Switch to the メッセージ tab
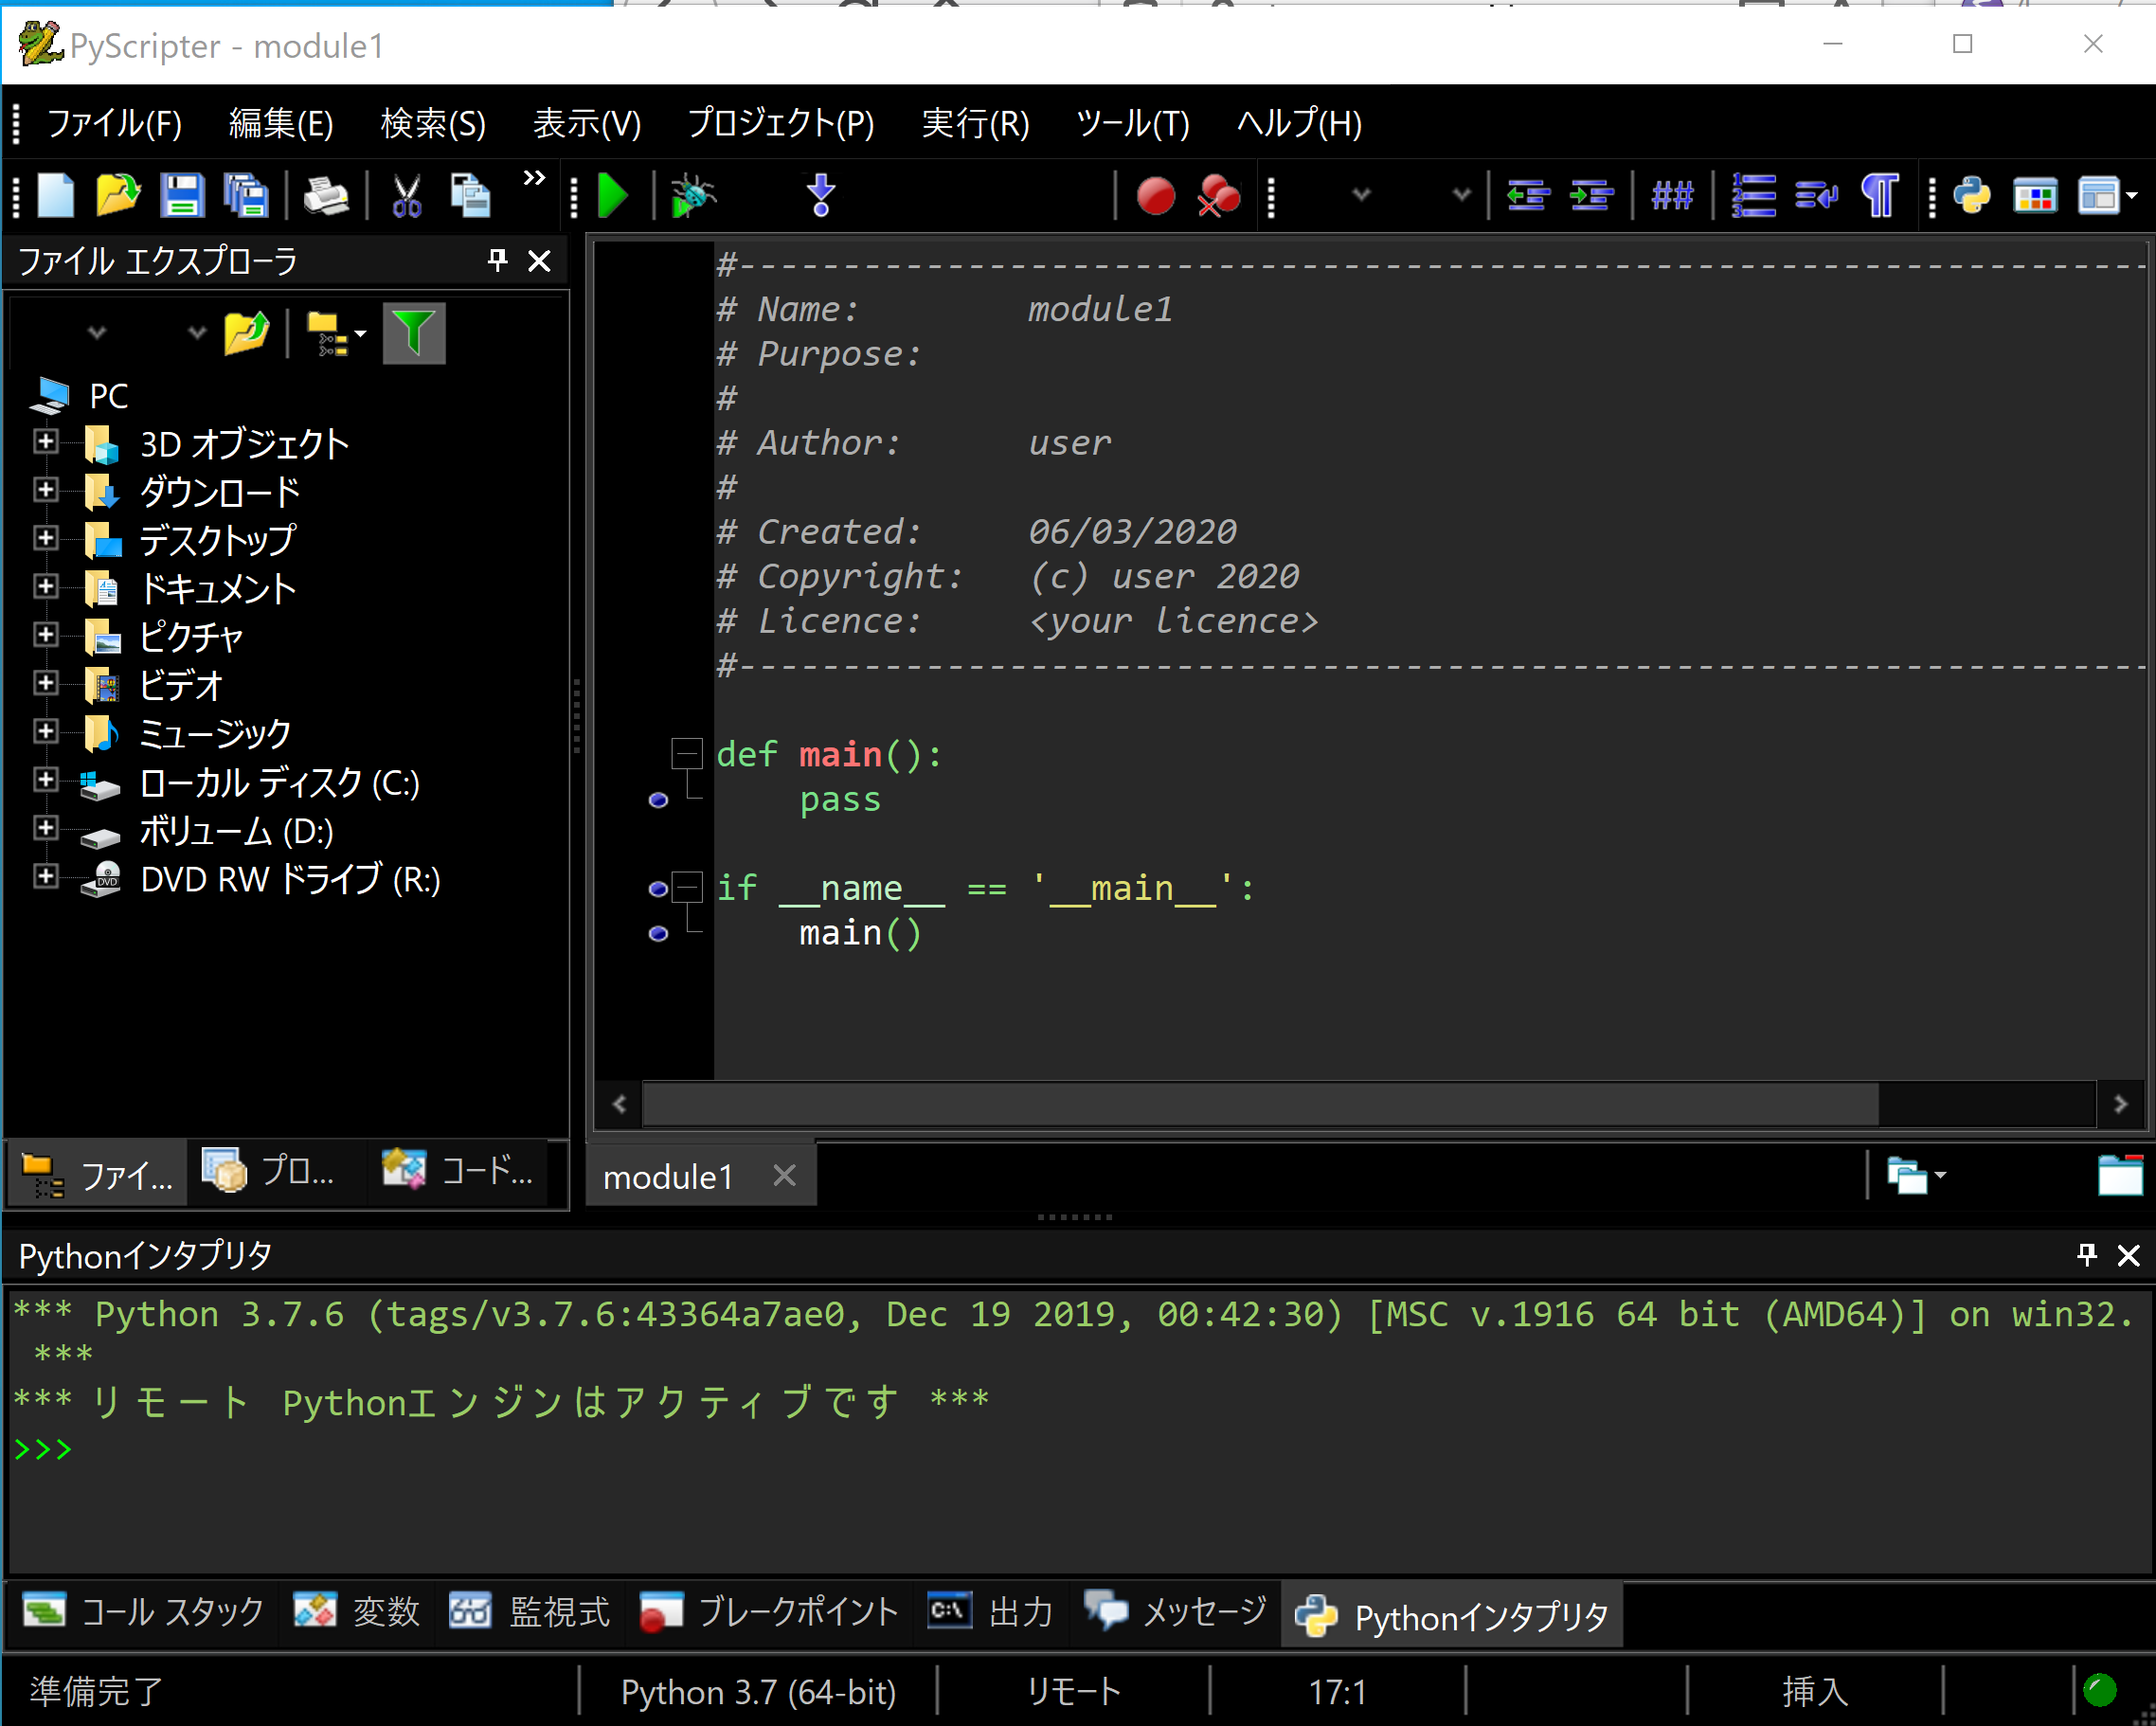The image size is (2156, 1726). 1175,1612
